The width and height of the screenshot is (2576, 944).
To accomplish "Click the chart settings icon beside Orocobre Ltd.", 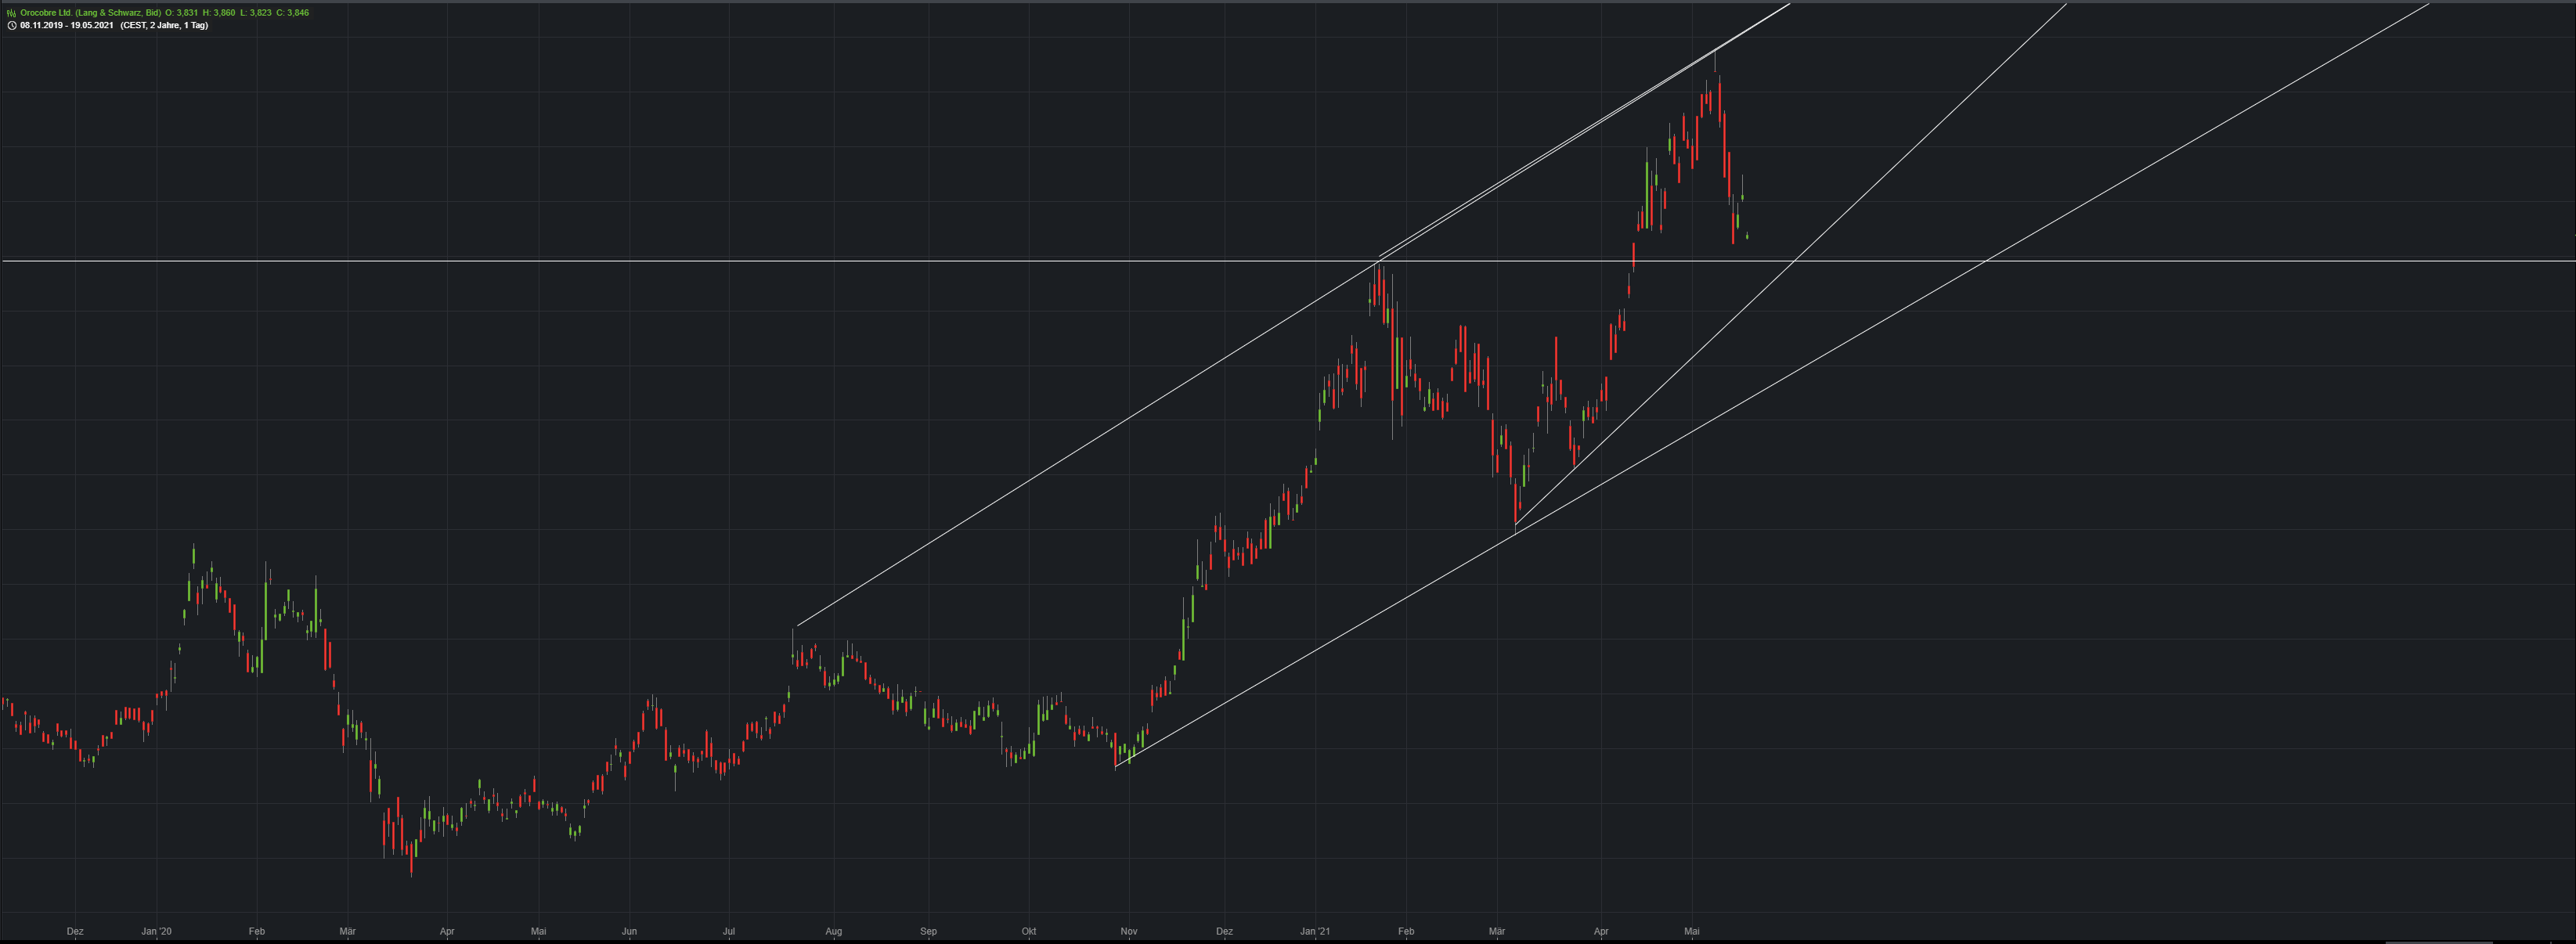I will tap(11, 13).
